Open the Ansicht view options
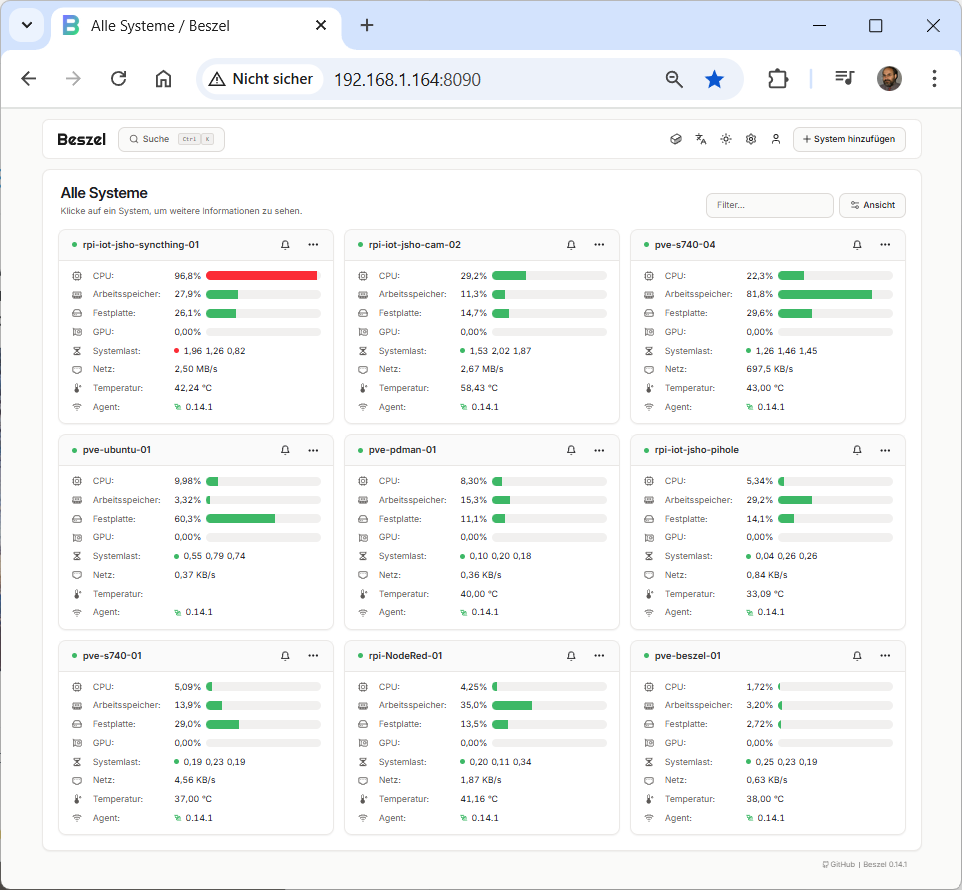962x890 pixels. point(872,205)
